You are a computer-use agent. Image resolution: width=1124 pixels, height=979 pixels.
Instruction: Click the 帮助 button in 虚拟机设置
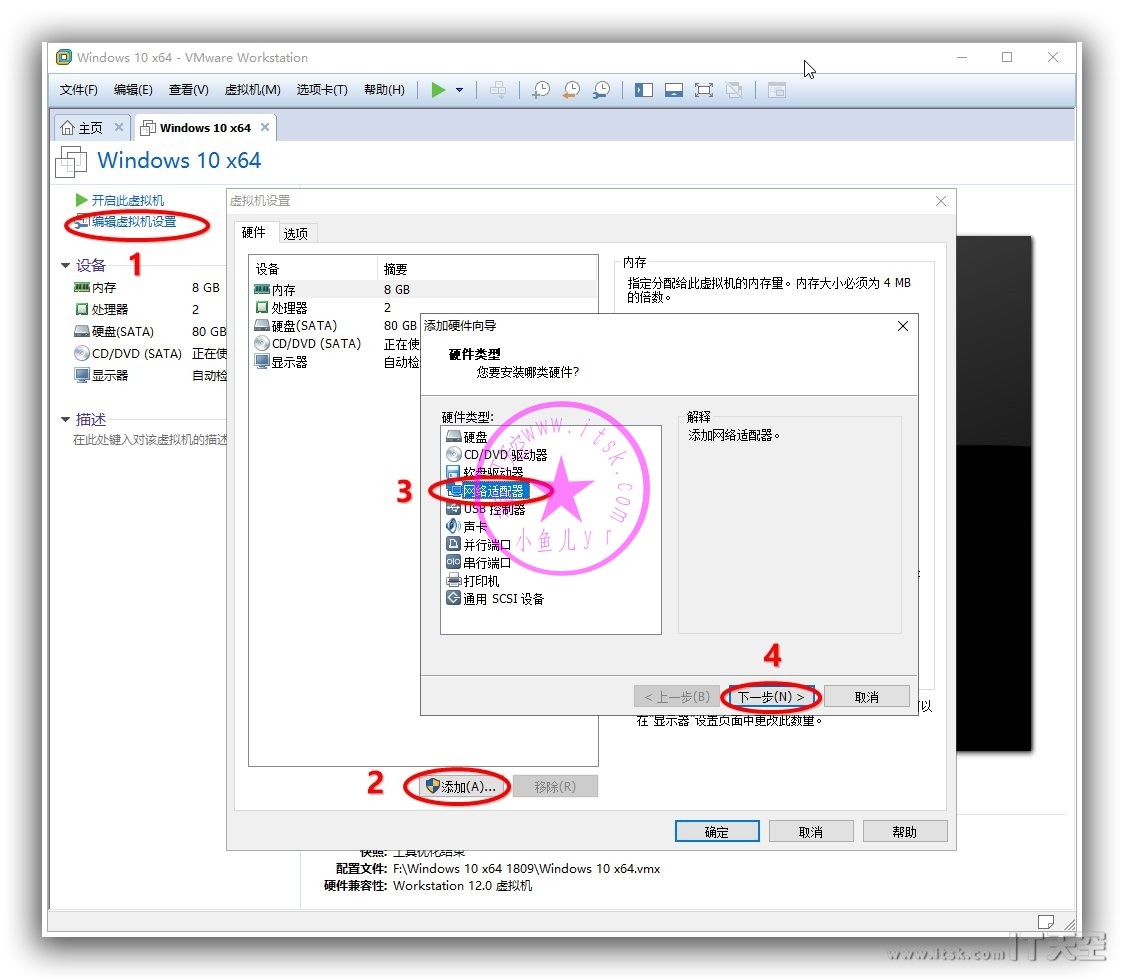click(905, 831)
